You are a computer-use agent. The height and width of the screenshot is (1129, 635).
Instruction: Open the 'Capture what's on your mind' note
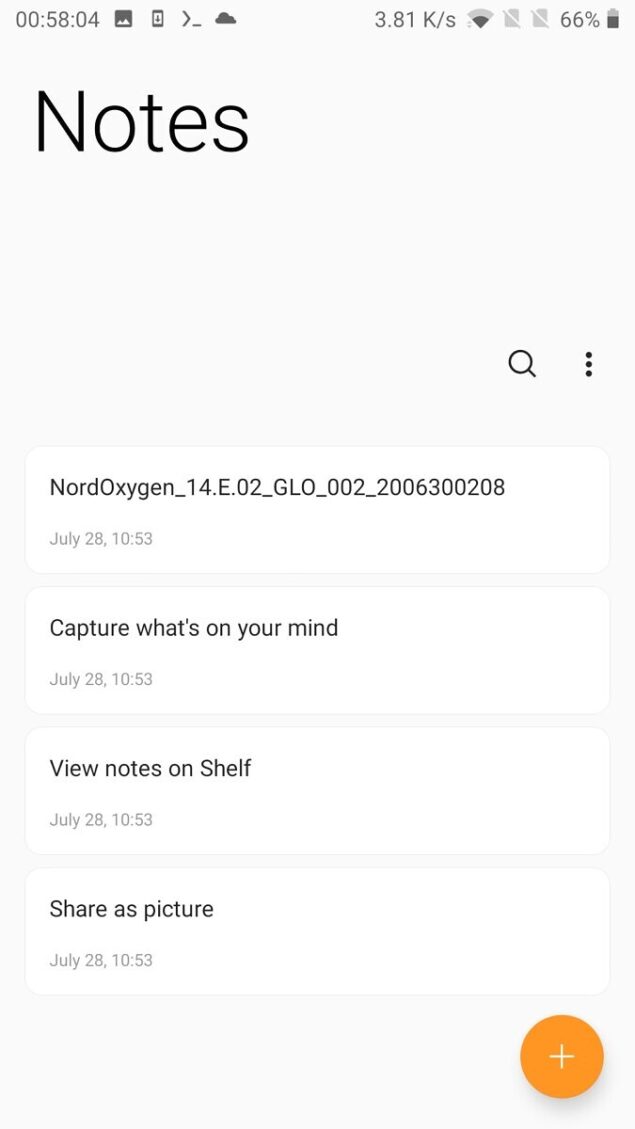tap(194, 628)
